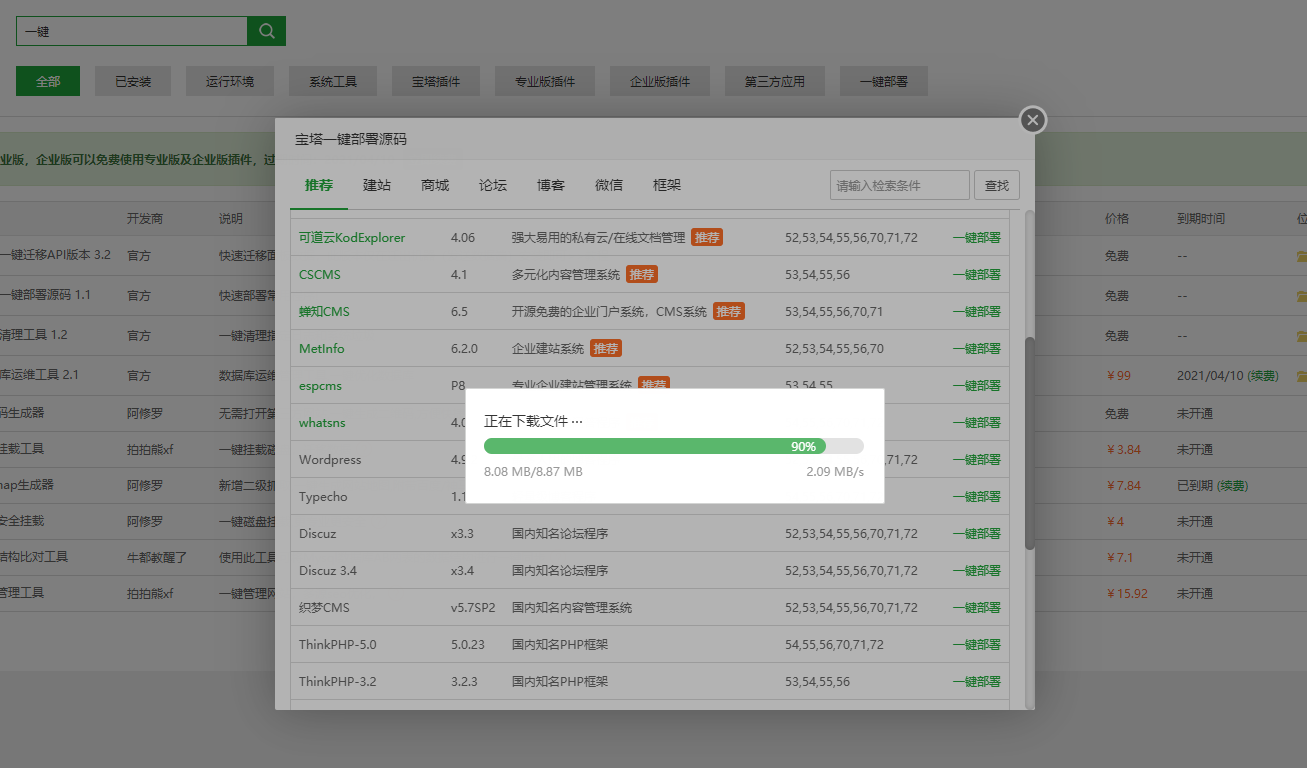1307x768 pixels.
Task: Click the 一键部署源码 1.1 plugin name
Action: tap(45, 296)
